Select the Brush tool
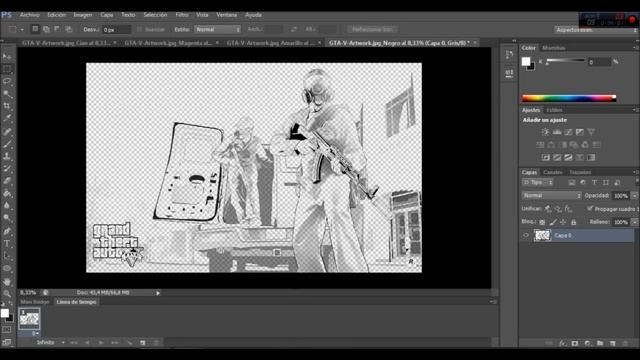 7,144
